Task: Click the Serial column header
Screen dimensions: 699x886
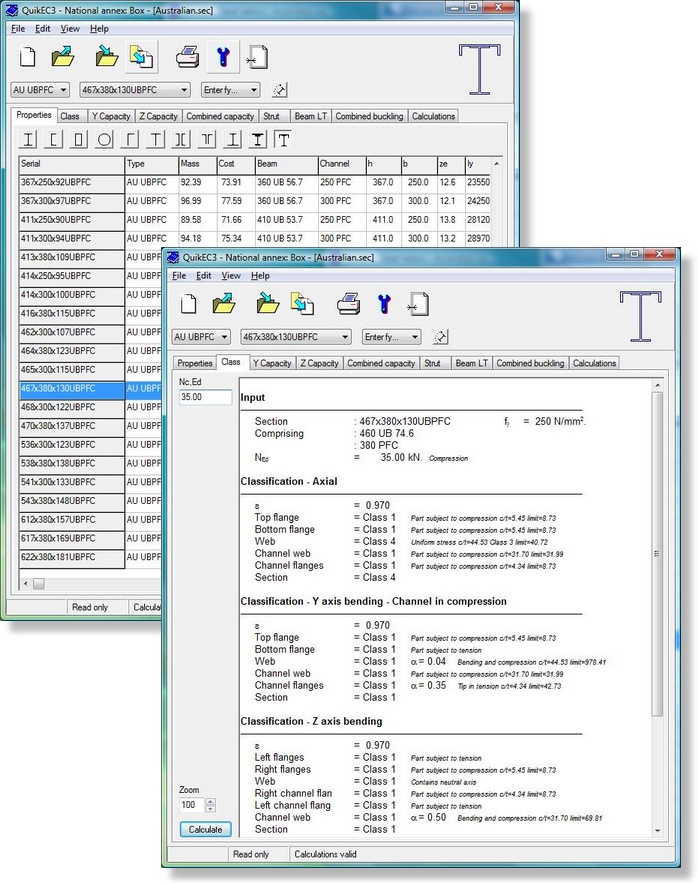Action: coord(71,164)
